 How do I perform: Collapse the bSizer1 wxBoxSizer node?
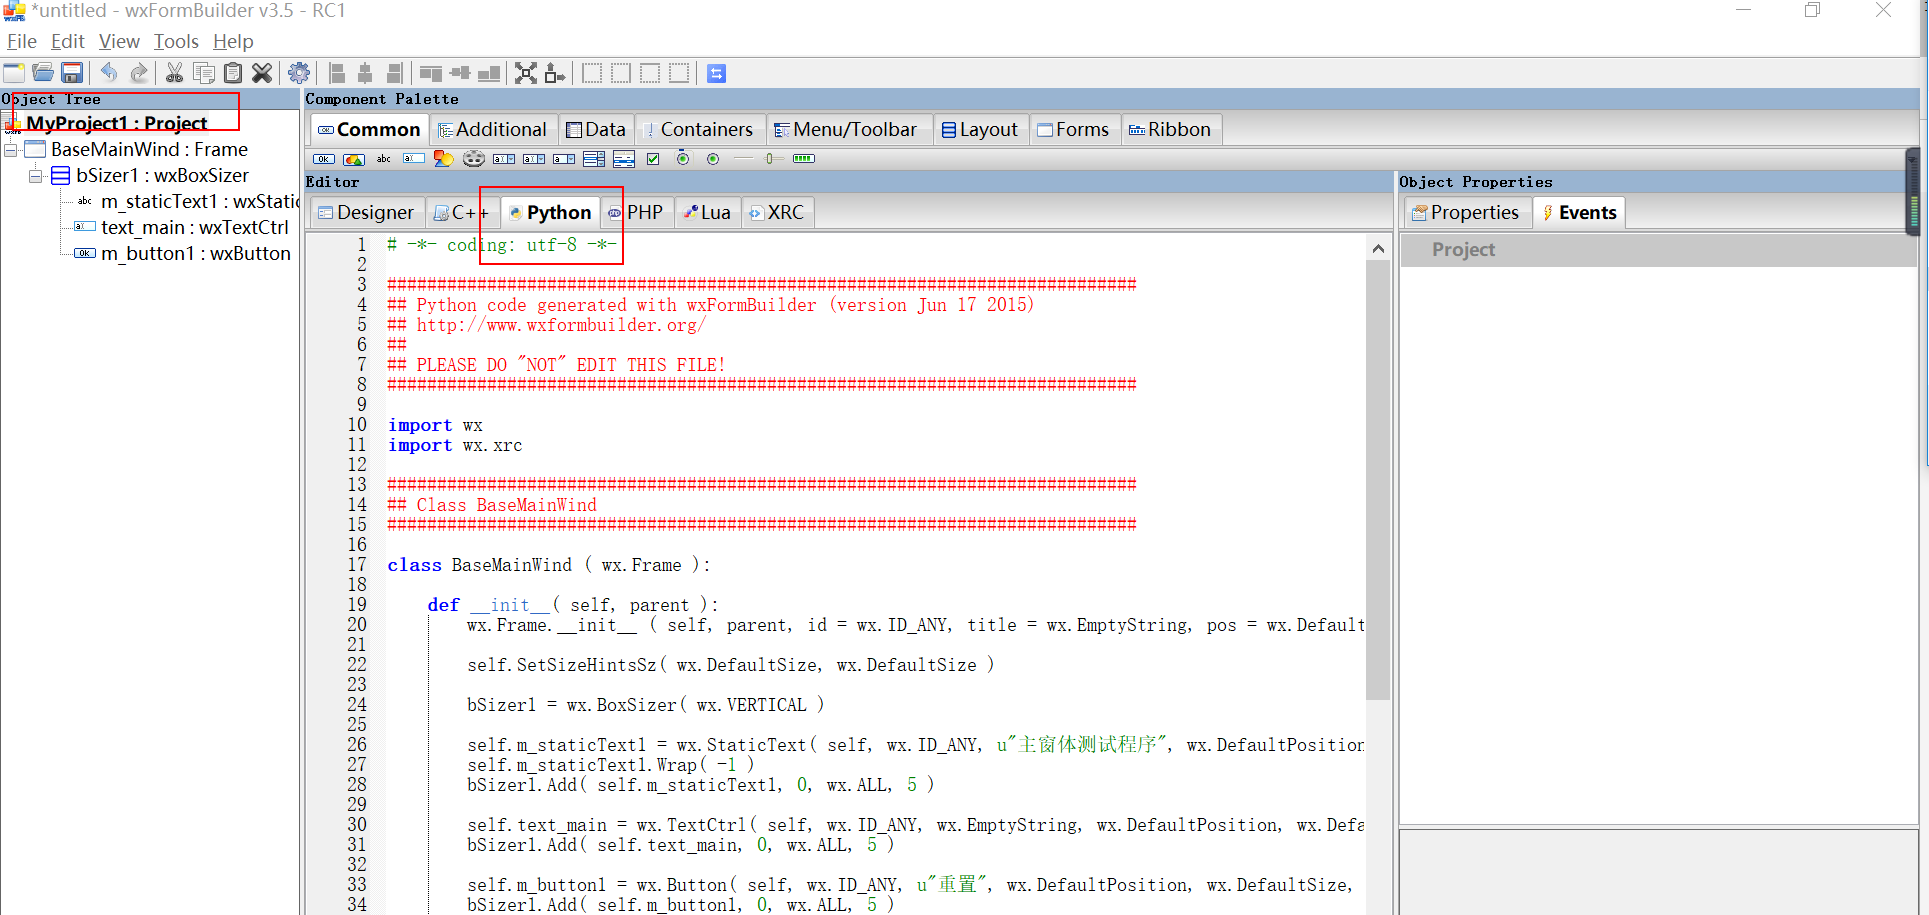point(36,176)
